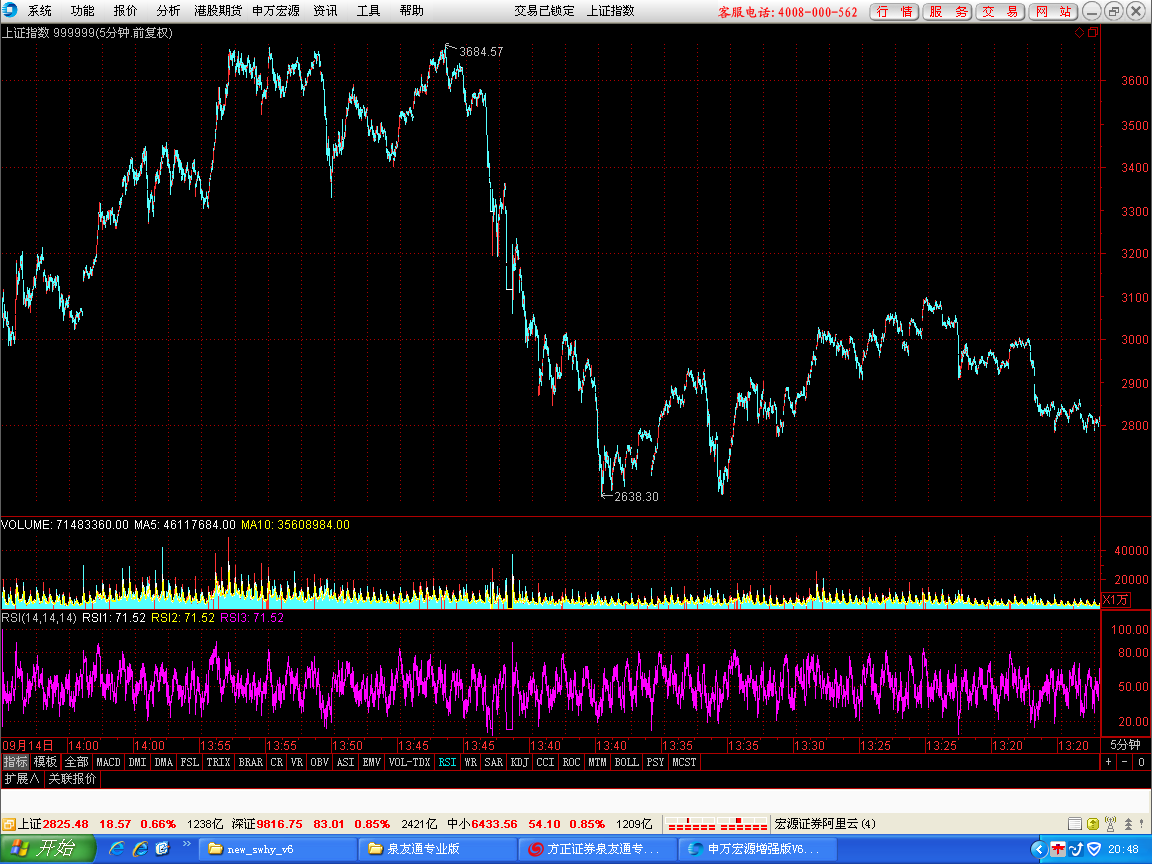Launch second Internet Explorer quick-launch icon
1152x864 pixels.
[x=140, y=849]
